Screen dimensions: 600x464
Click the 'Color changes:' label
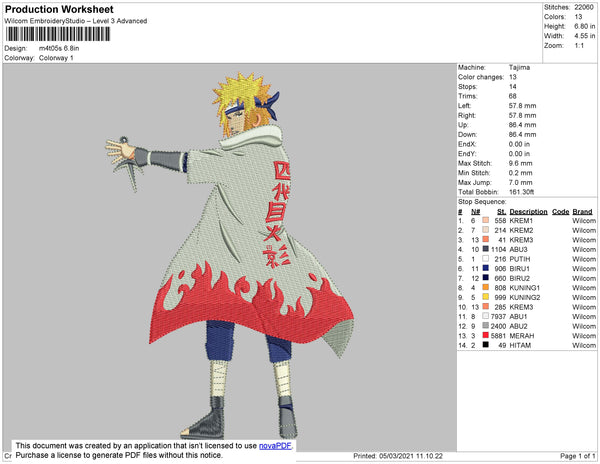click(x=481, y=77)
